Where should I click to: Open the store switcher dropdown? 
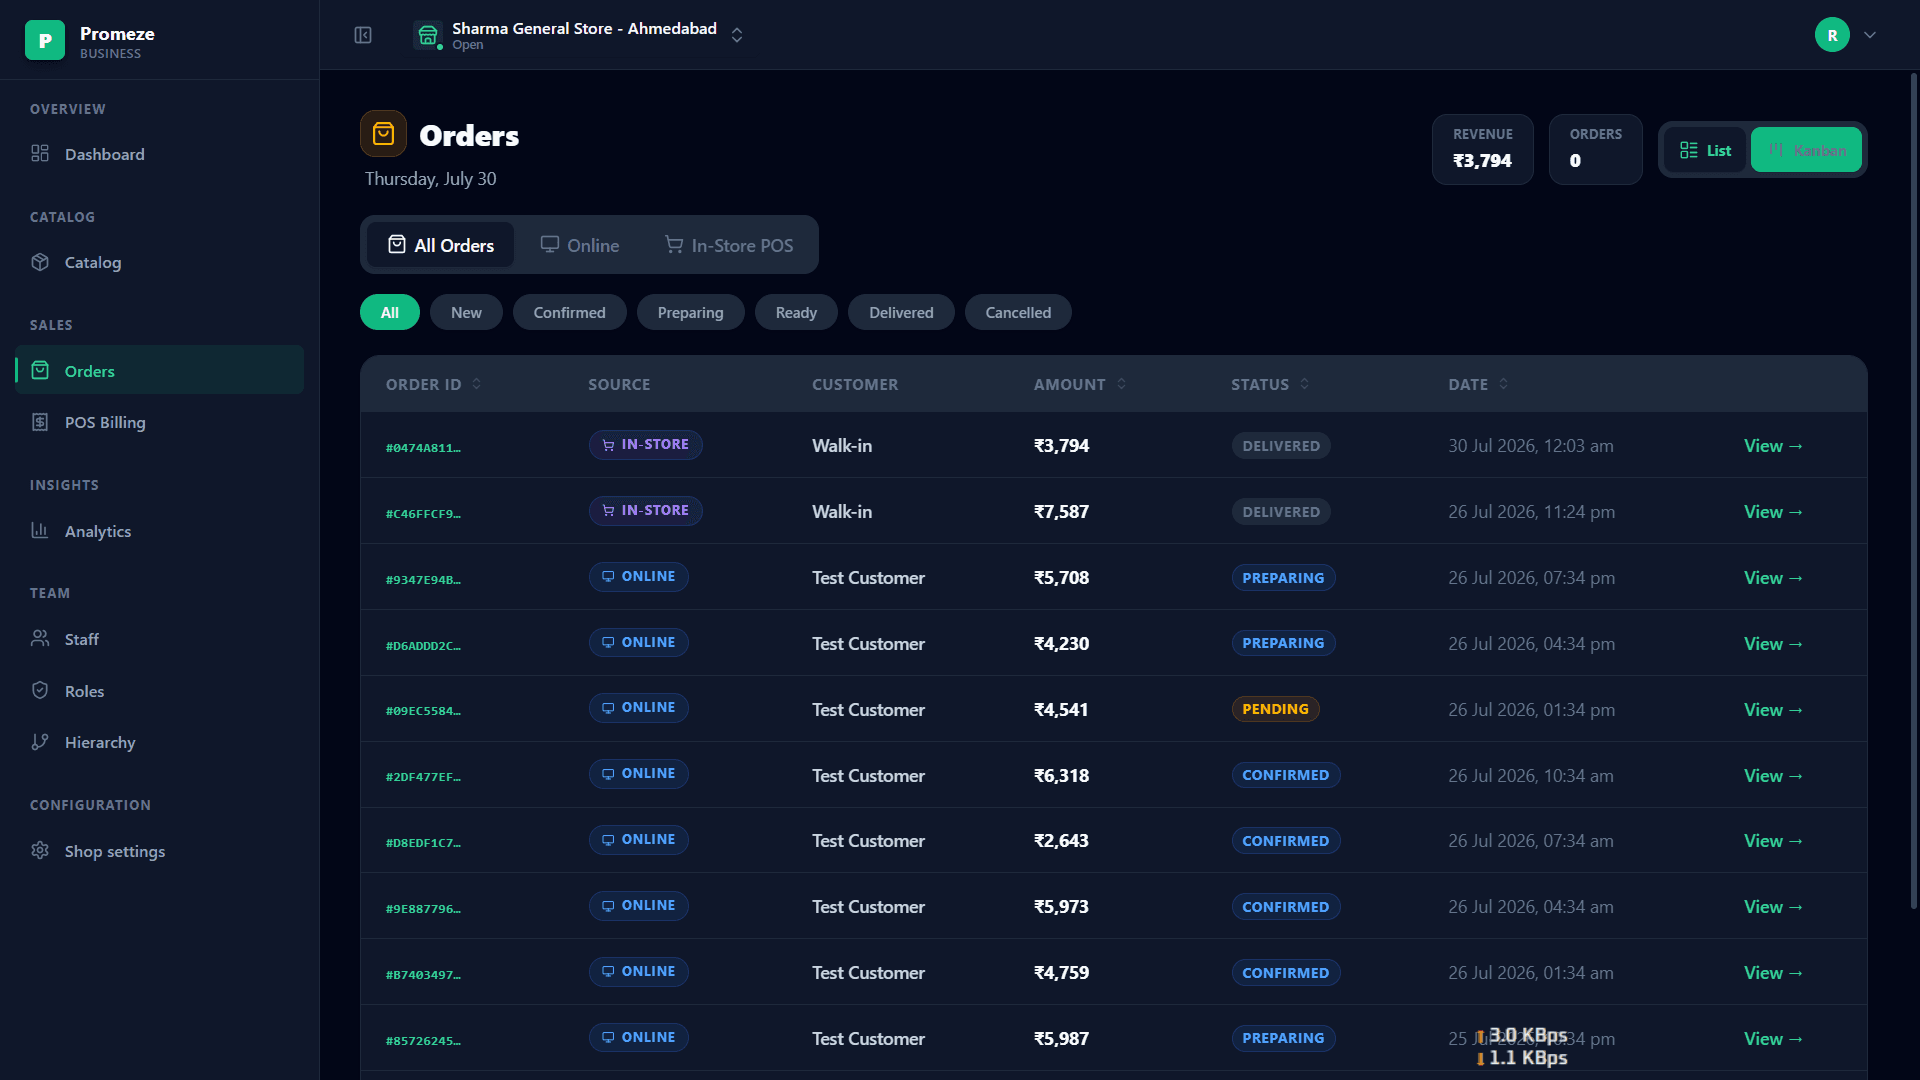[x=737, y=35]
